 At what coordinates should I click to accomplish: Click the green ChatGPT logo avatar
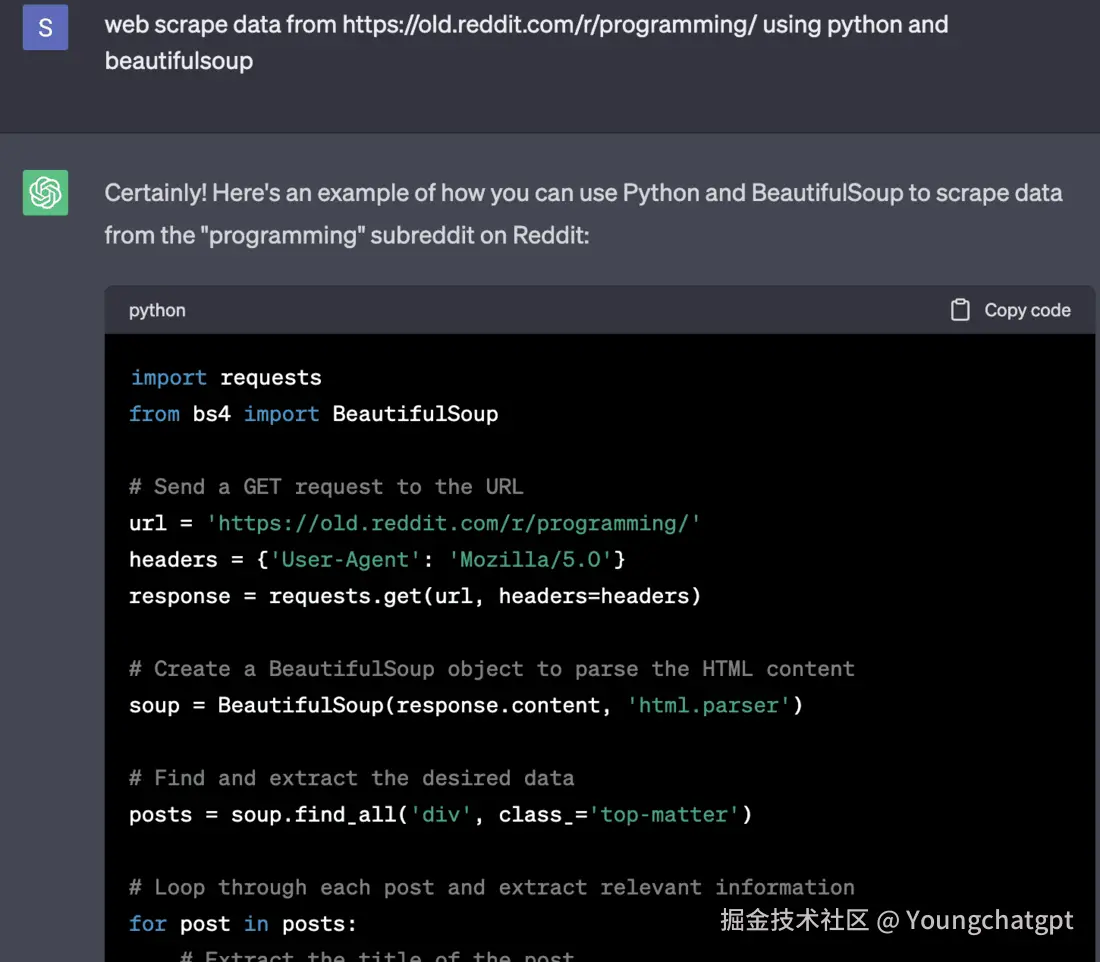click(x=45, y=192)
